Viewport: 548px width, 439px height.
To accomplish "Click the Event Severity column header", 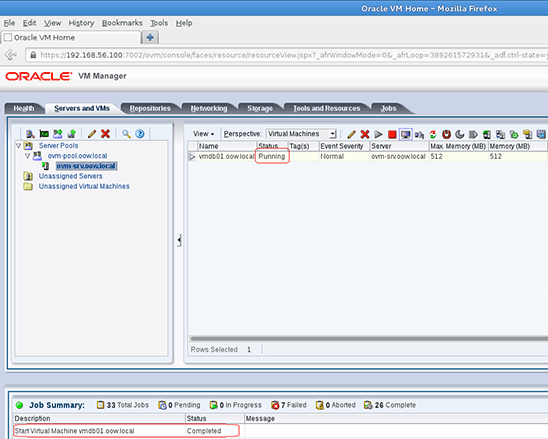I will point(344,146).
